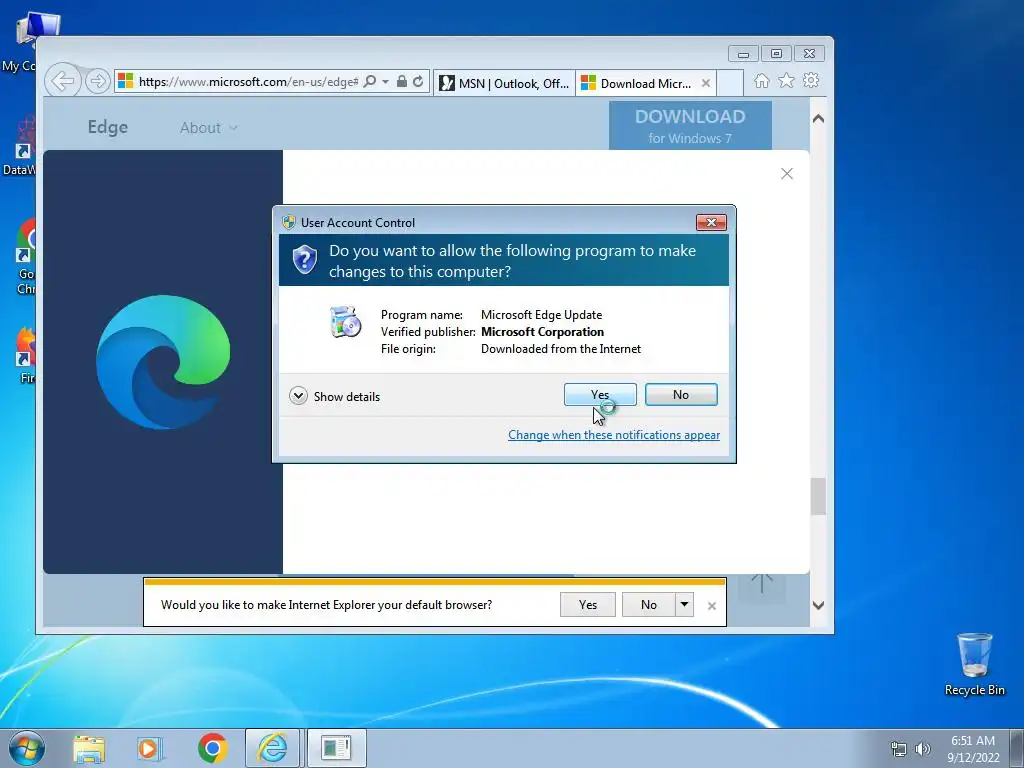Click Internet Explorer taskbar icon
Image resolution: width=1024 pixels, height=768 pixels.
pyautogui.click(x=272, y=748)
